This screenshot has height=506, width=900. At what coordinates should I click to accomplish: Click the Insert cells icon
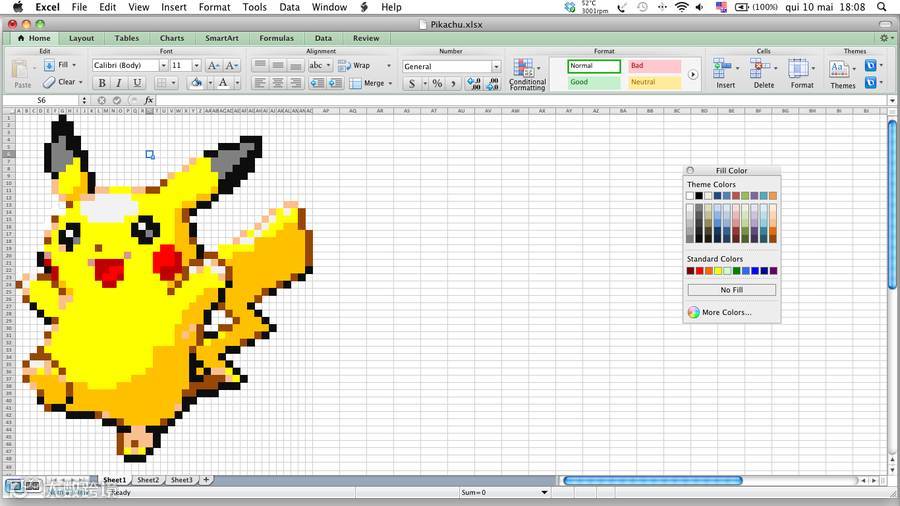click(722, 68)
